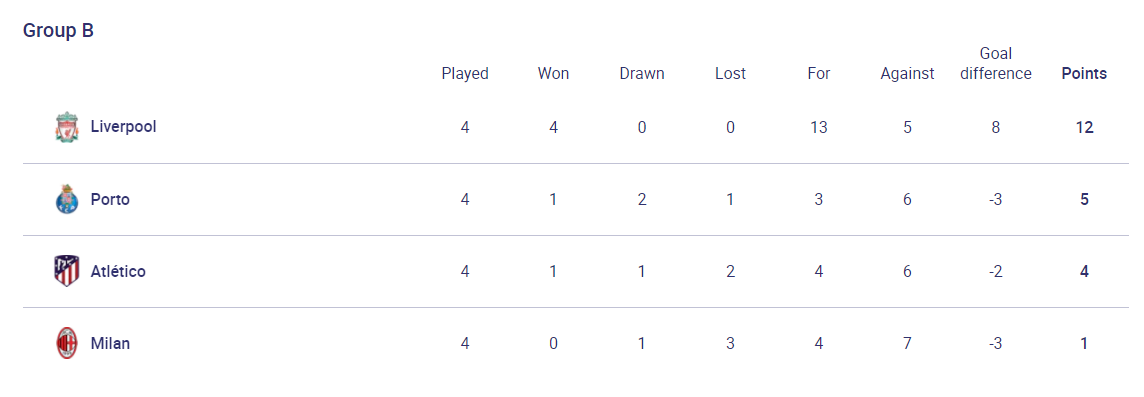Click the Porto club crest icon
The image size is (1144, 397).
[67, 199]
